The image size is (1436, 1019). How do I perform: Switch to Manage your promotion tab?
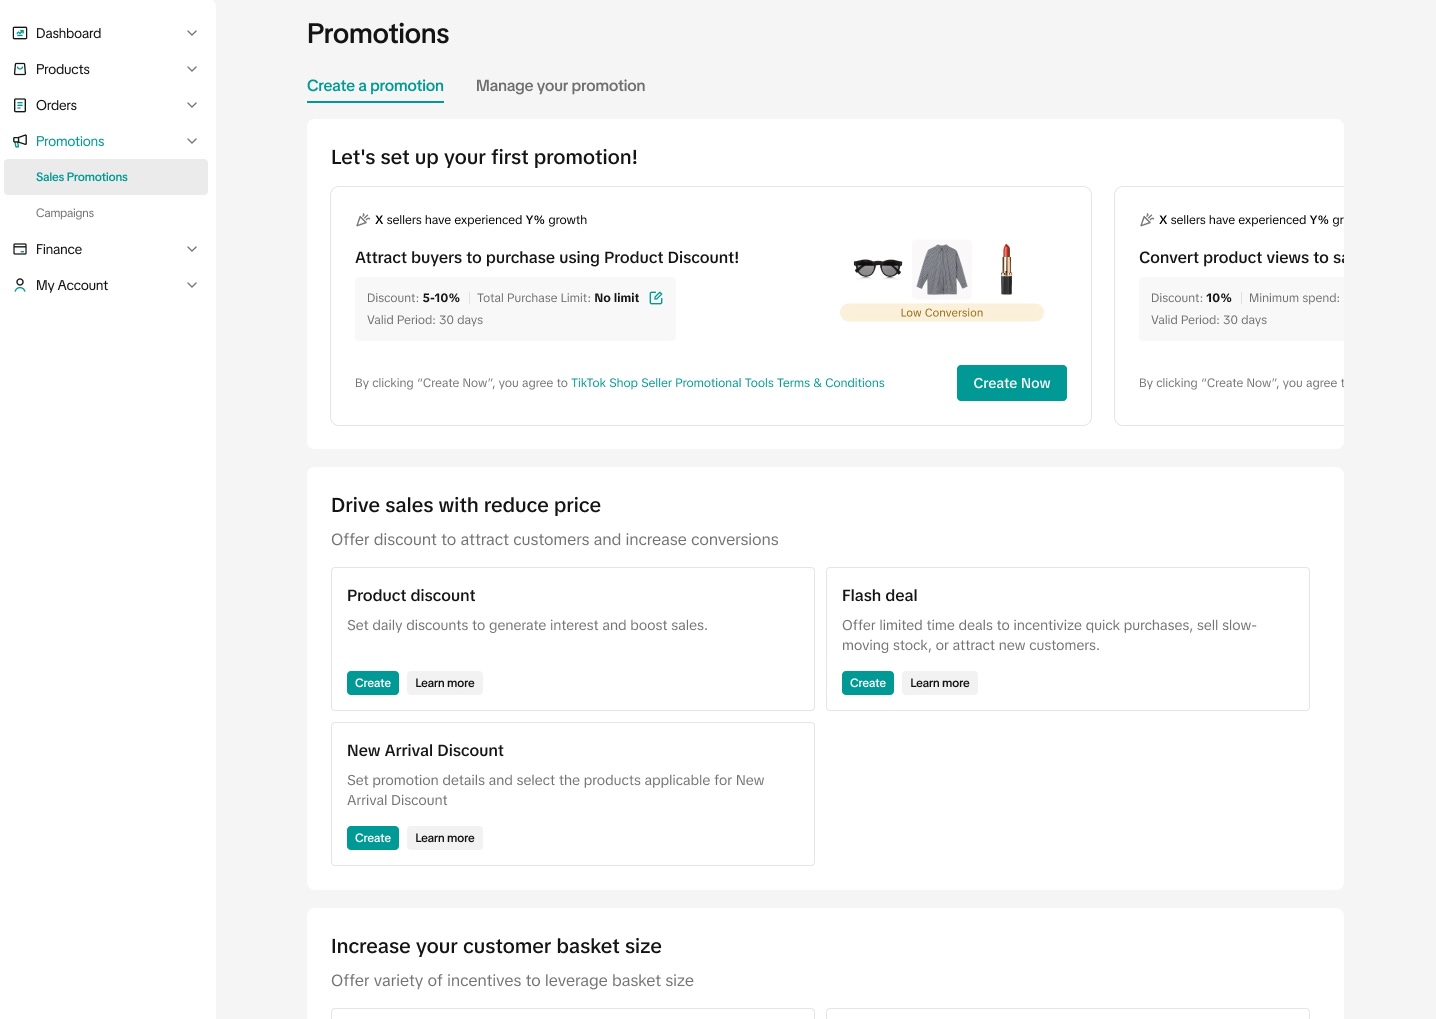560,86
